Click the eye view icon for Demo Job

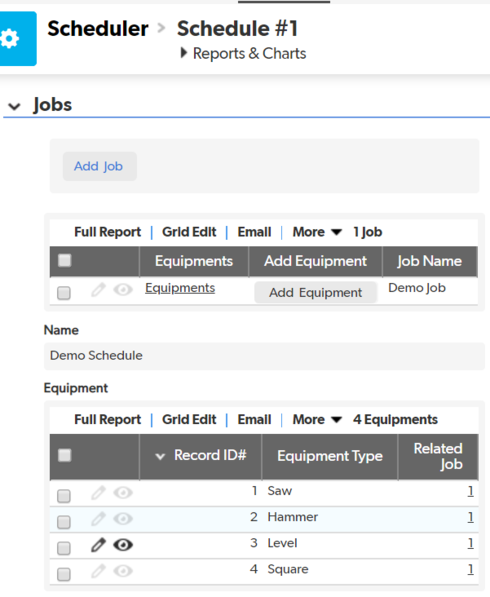tap(123, 290)
